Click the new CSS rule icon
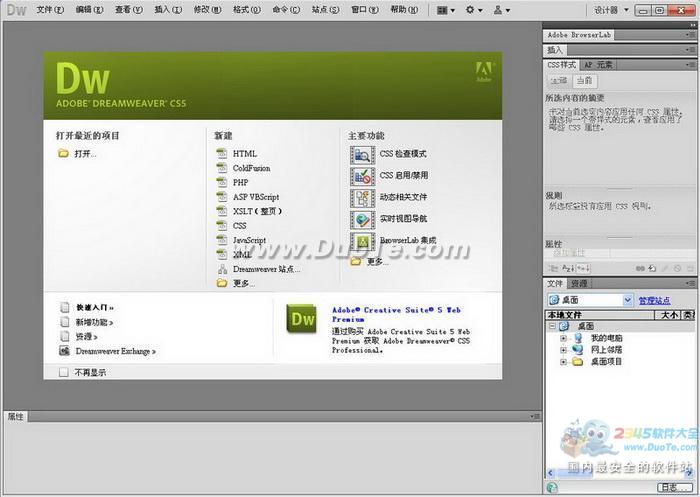Viewport: 700px width, 497px height. coord(652,268)
